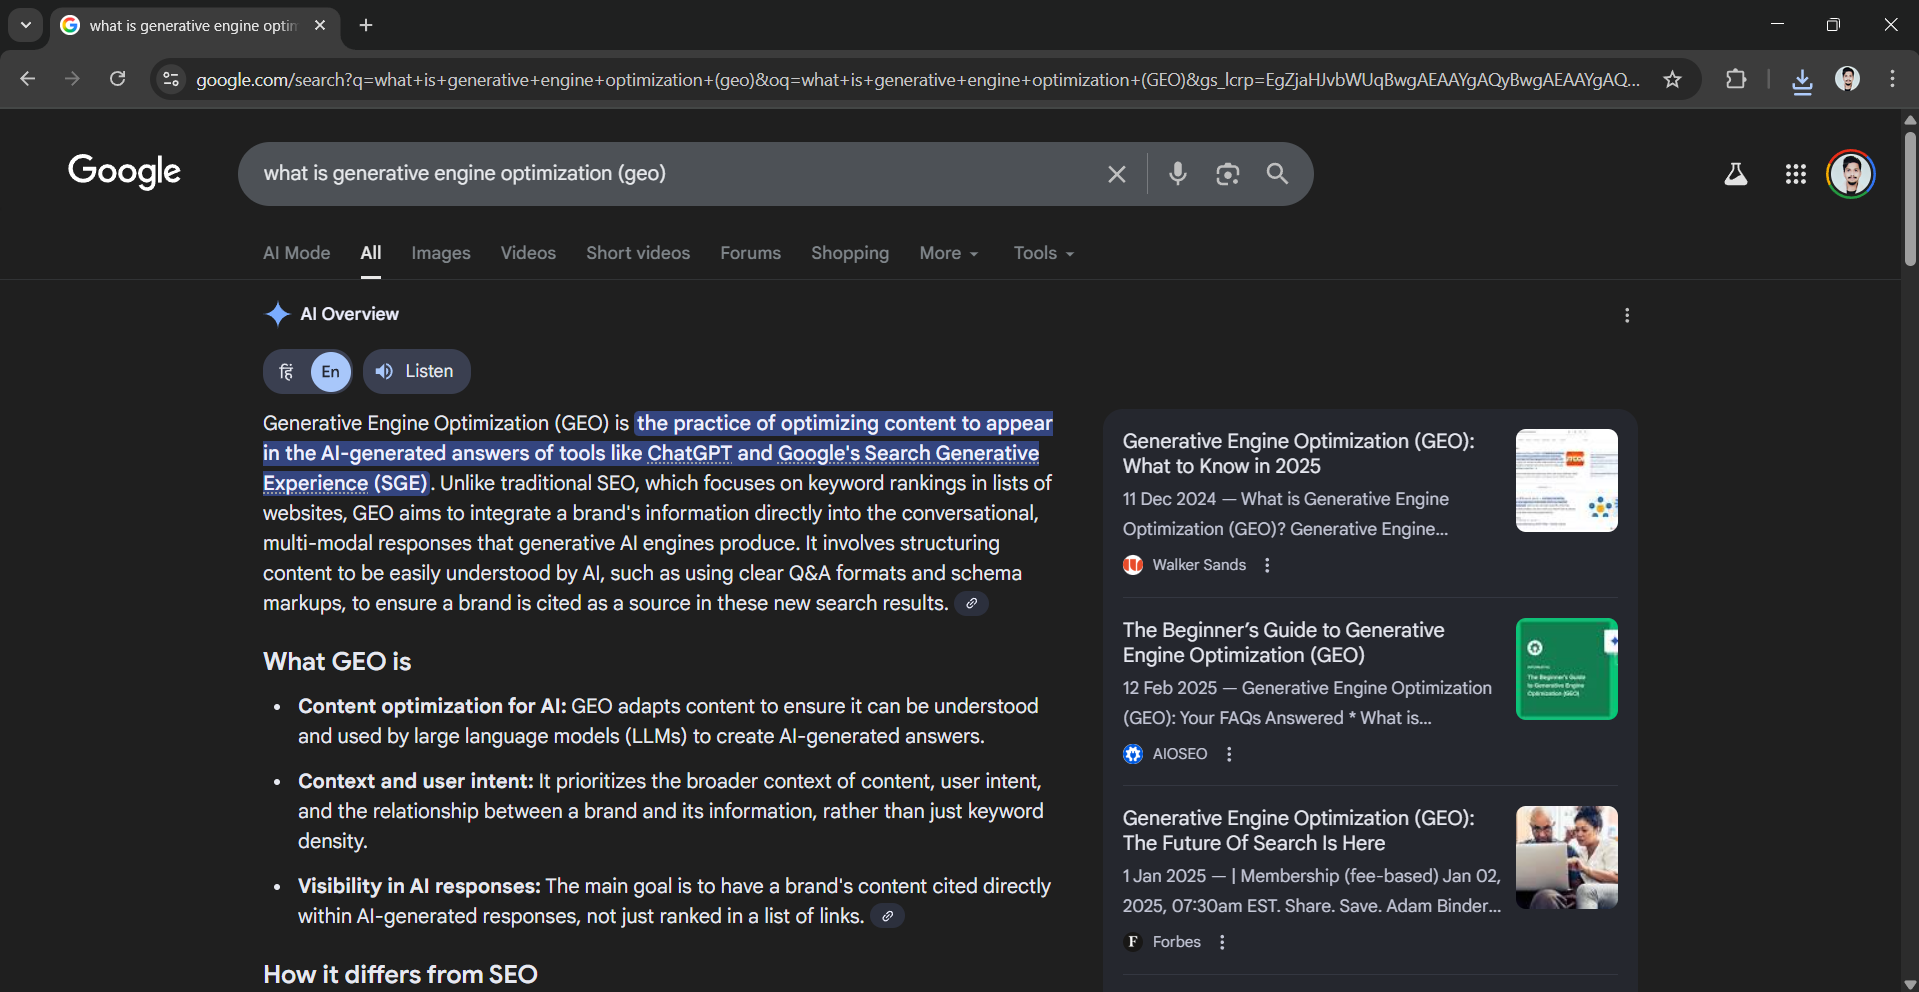Click the magnifying glass to search
The height and width of the screenshot is (992, 1919).
(x=1277, y=173)
